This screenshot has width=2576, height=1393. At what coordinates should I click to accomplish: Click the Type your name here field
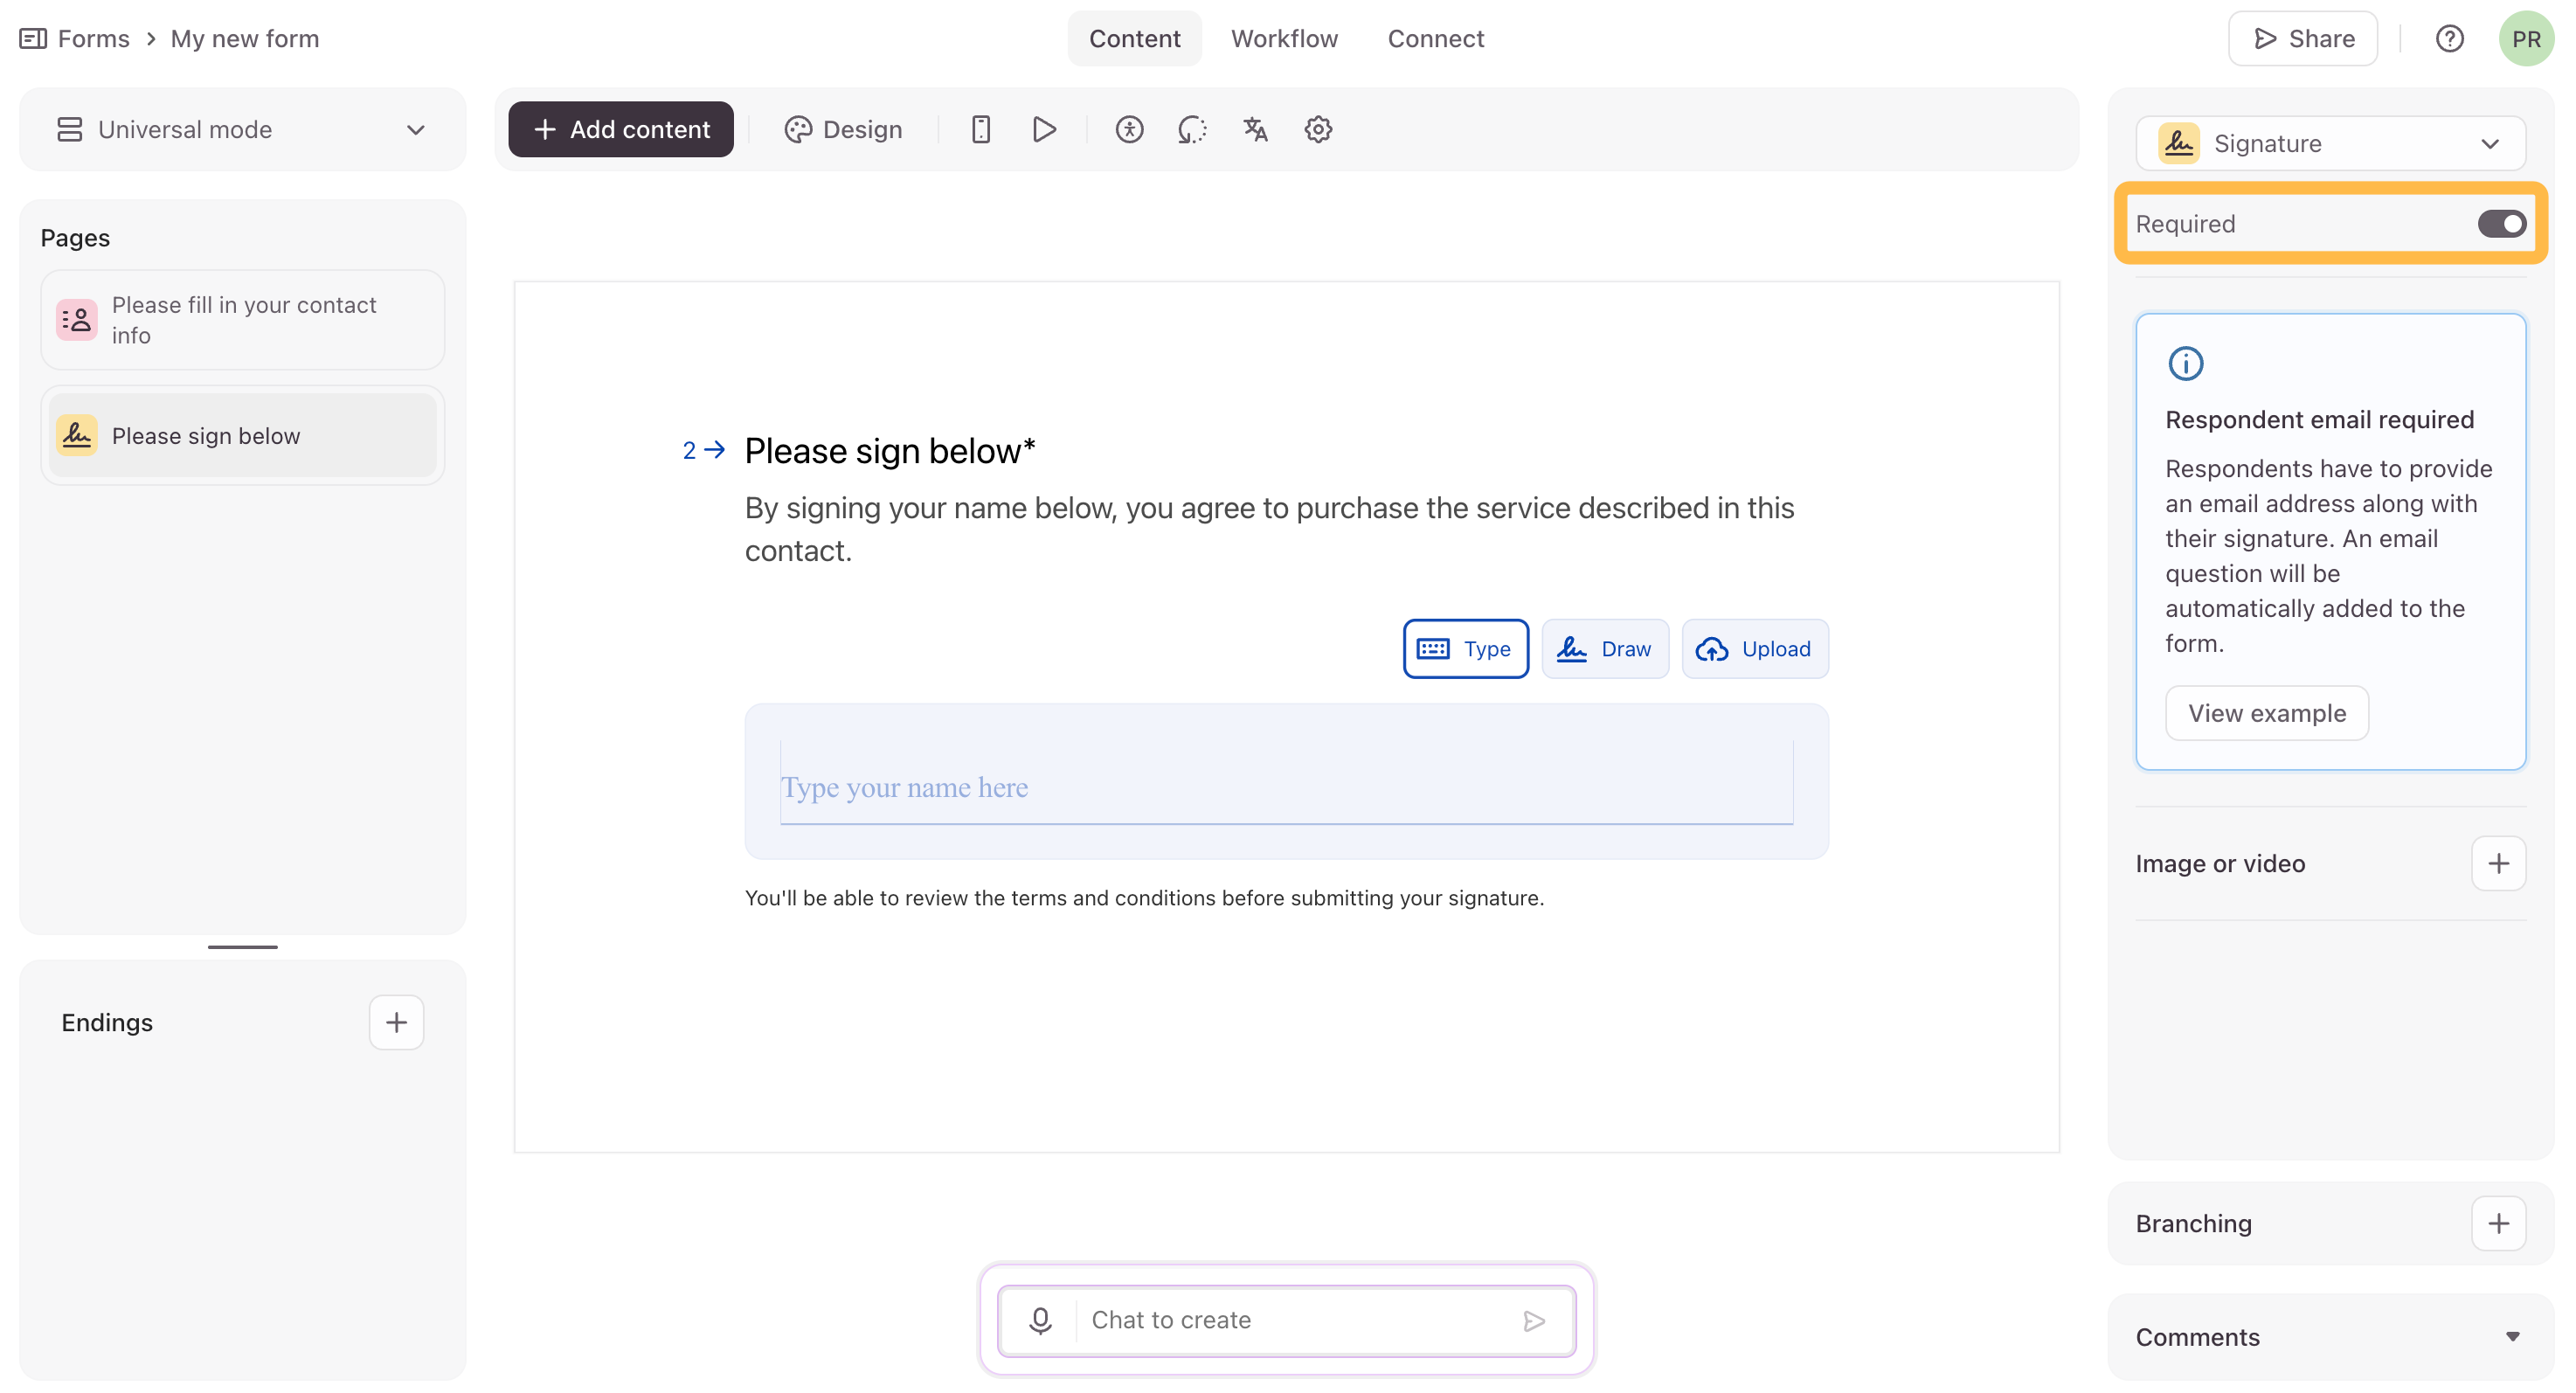point(1286,787)
